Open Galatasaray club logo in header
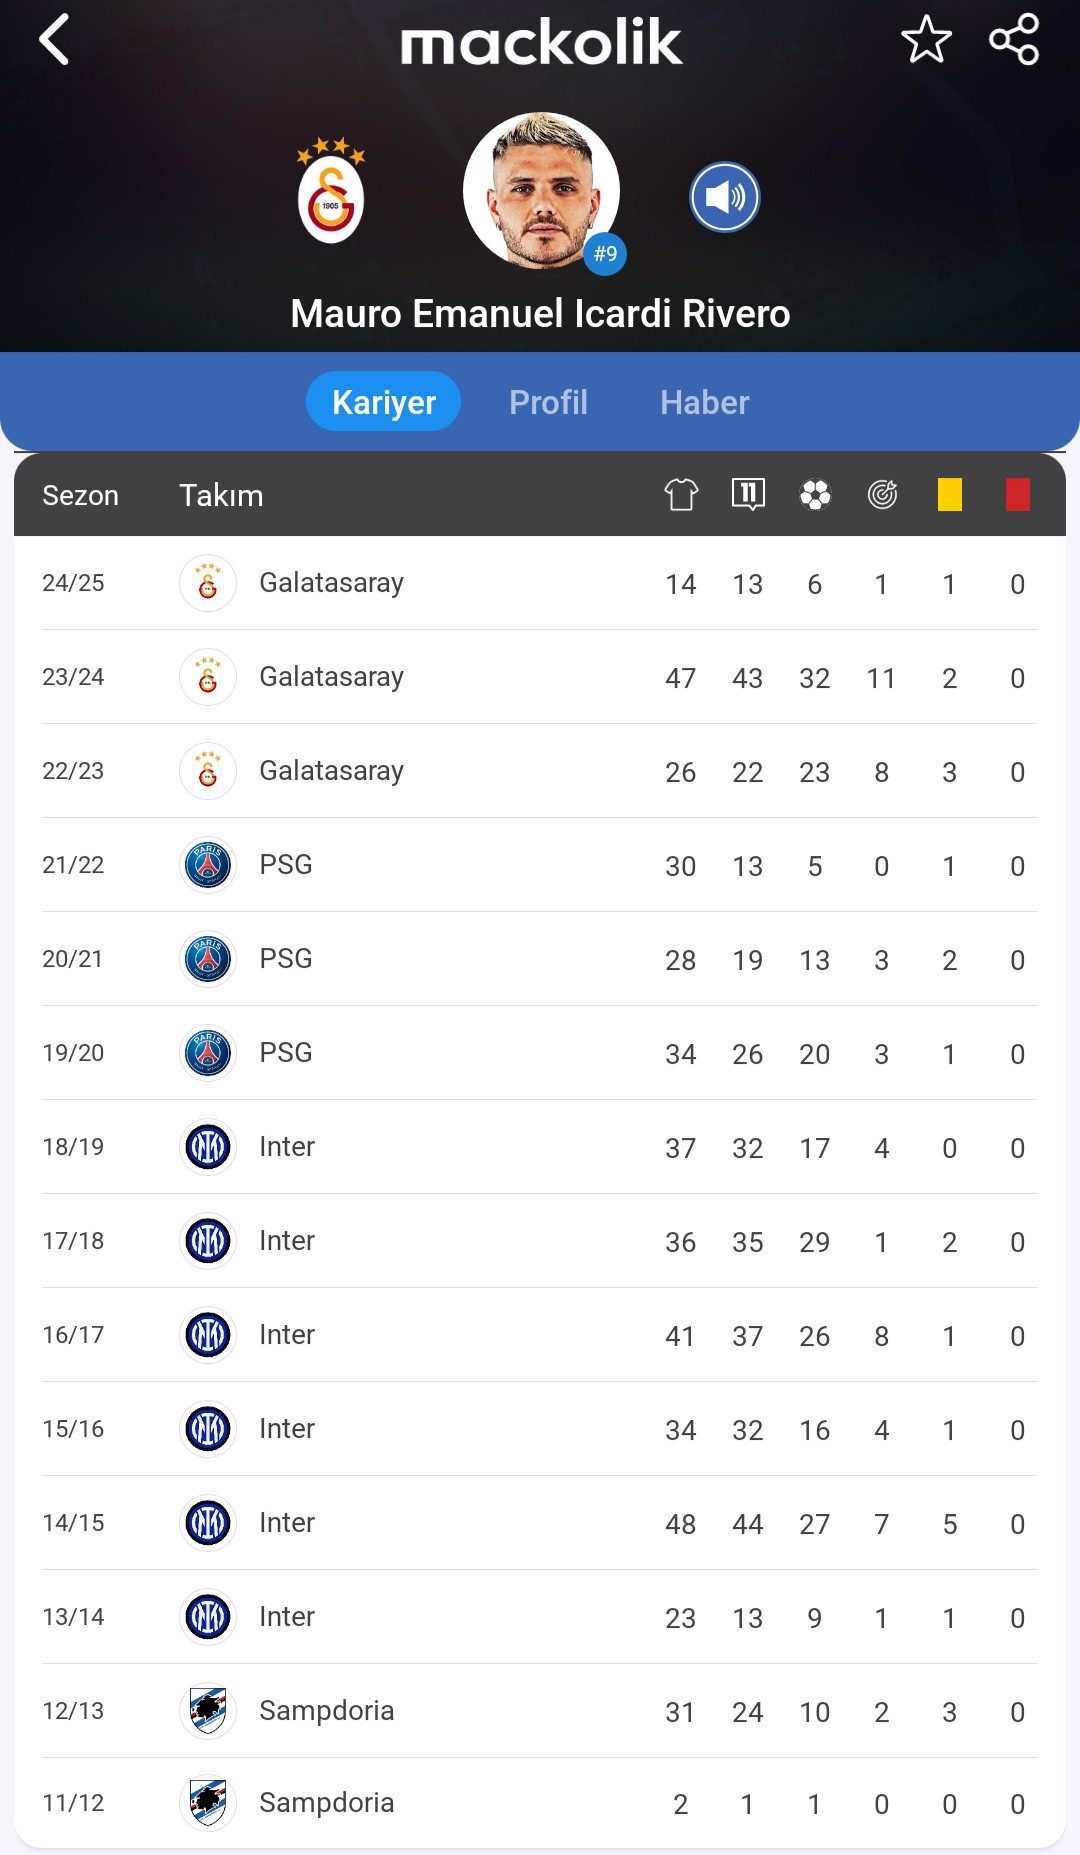Screen dimensions: 1080x1855 click(x=331, y=192)
